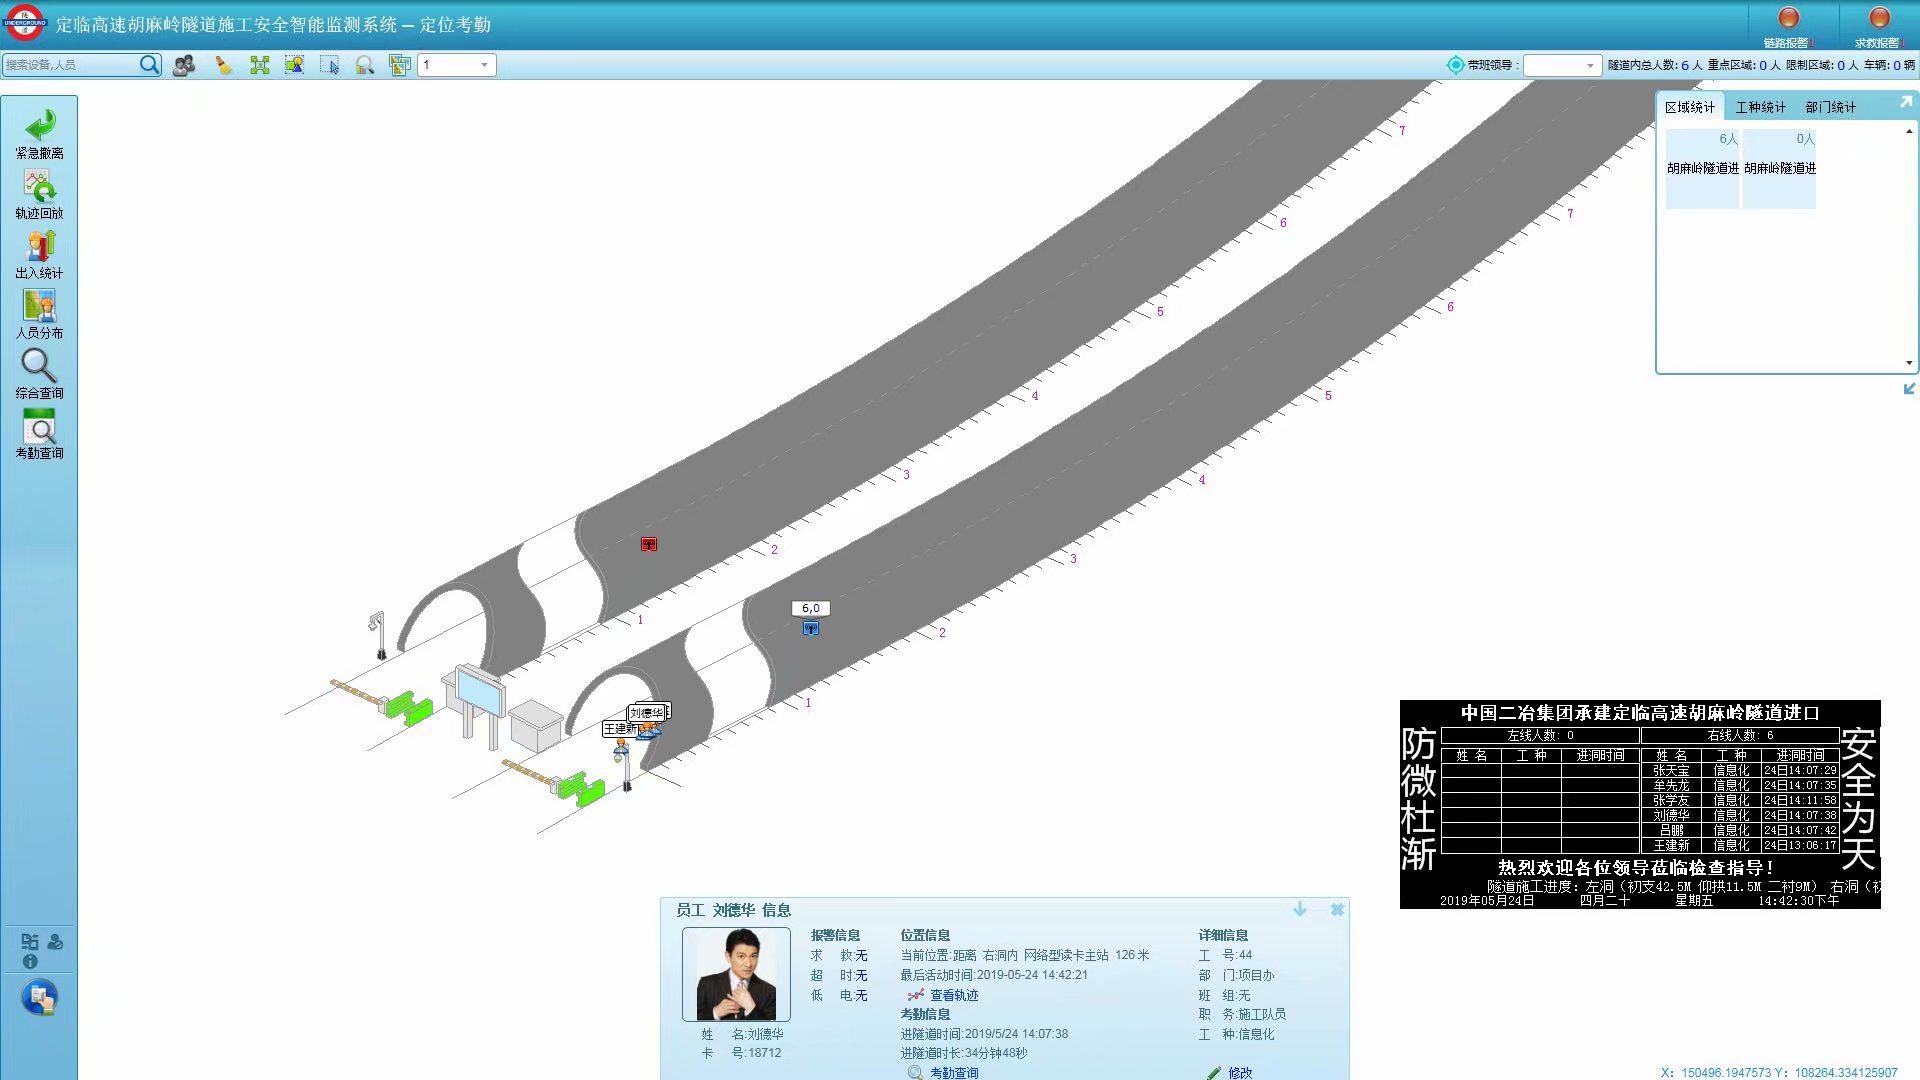Switch to 工种统计 tab
This screenshot has height=1080, width=1920.
click(x=1760, y=107)
